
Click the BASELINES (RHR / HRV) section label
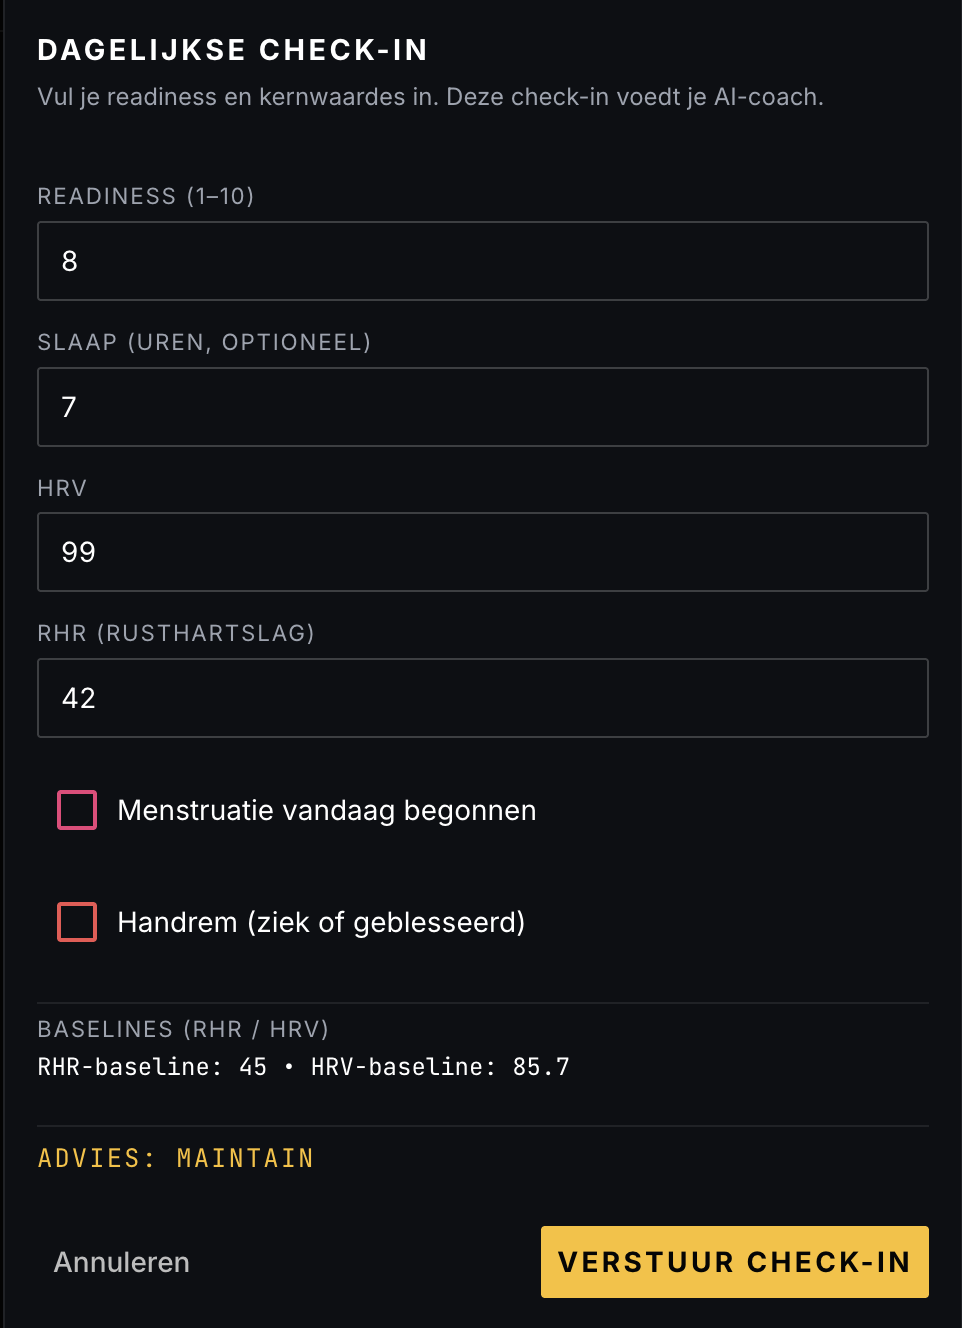point(183,1029)
